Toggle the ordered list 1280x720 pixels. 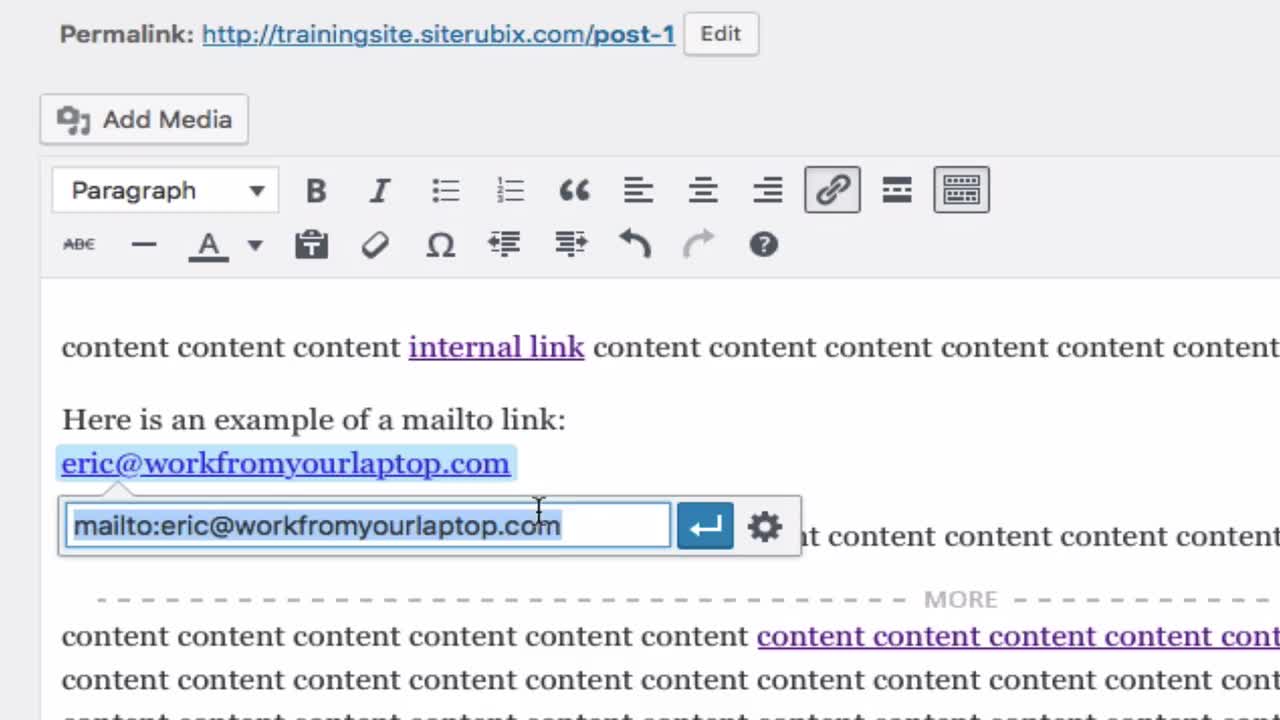click(x=510, y=189)
